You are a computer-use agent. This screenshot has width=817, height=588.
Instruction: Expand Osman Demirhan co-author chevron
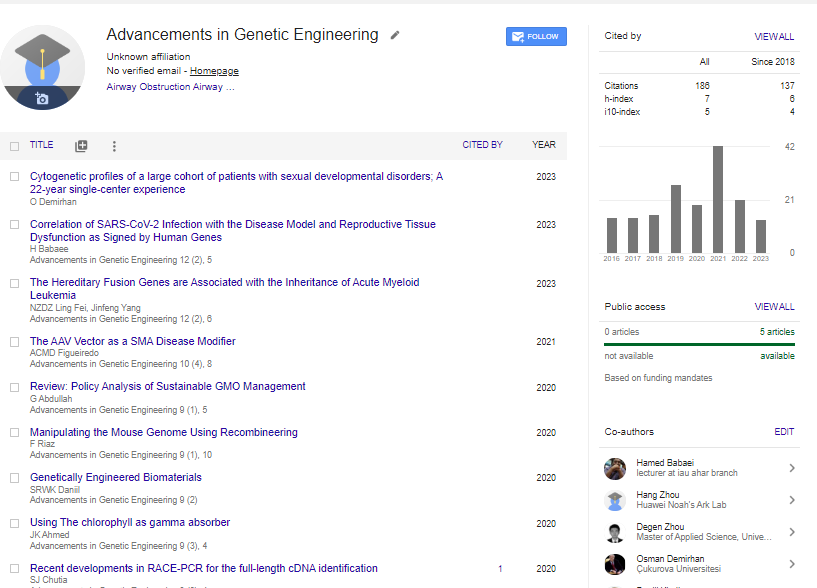coord(791,564)
